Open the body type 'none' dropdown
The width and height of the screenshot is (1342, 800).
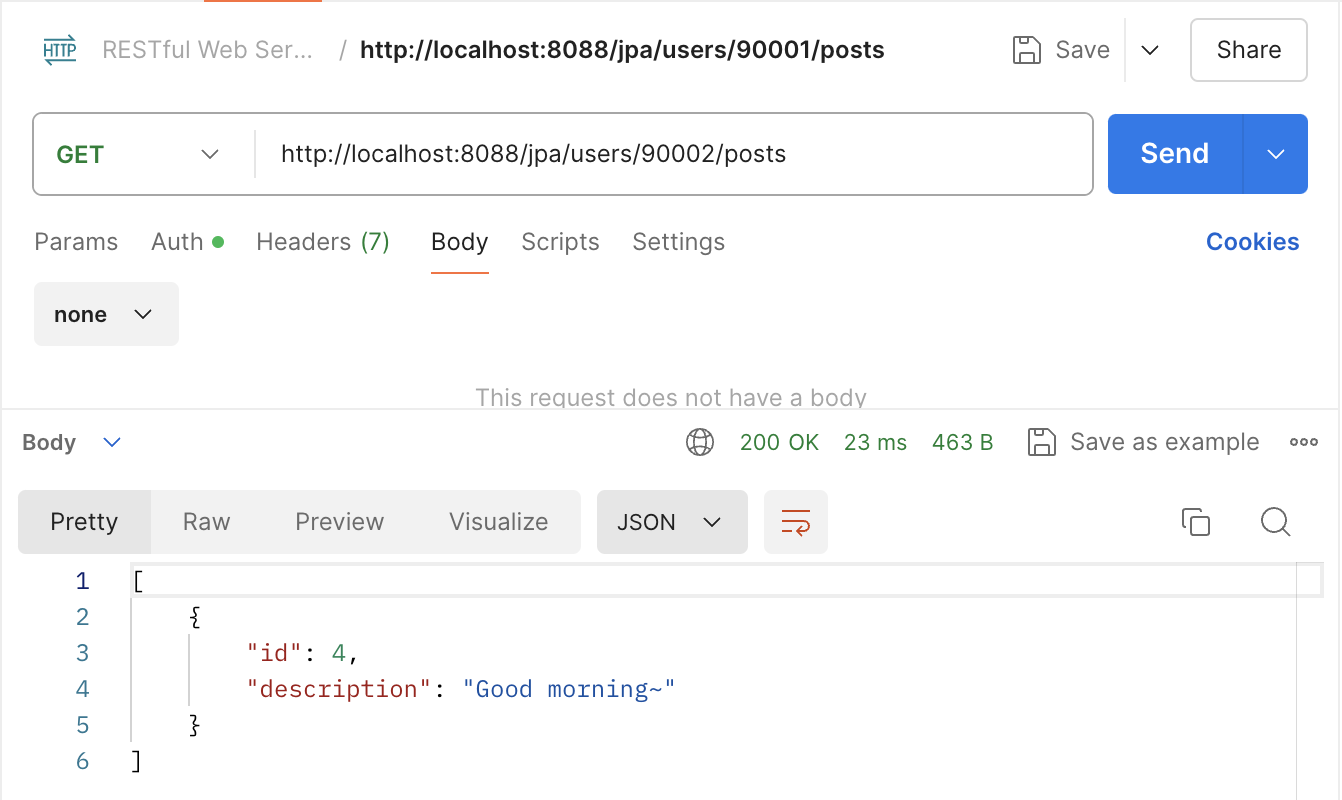[x=106, y=314]
